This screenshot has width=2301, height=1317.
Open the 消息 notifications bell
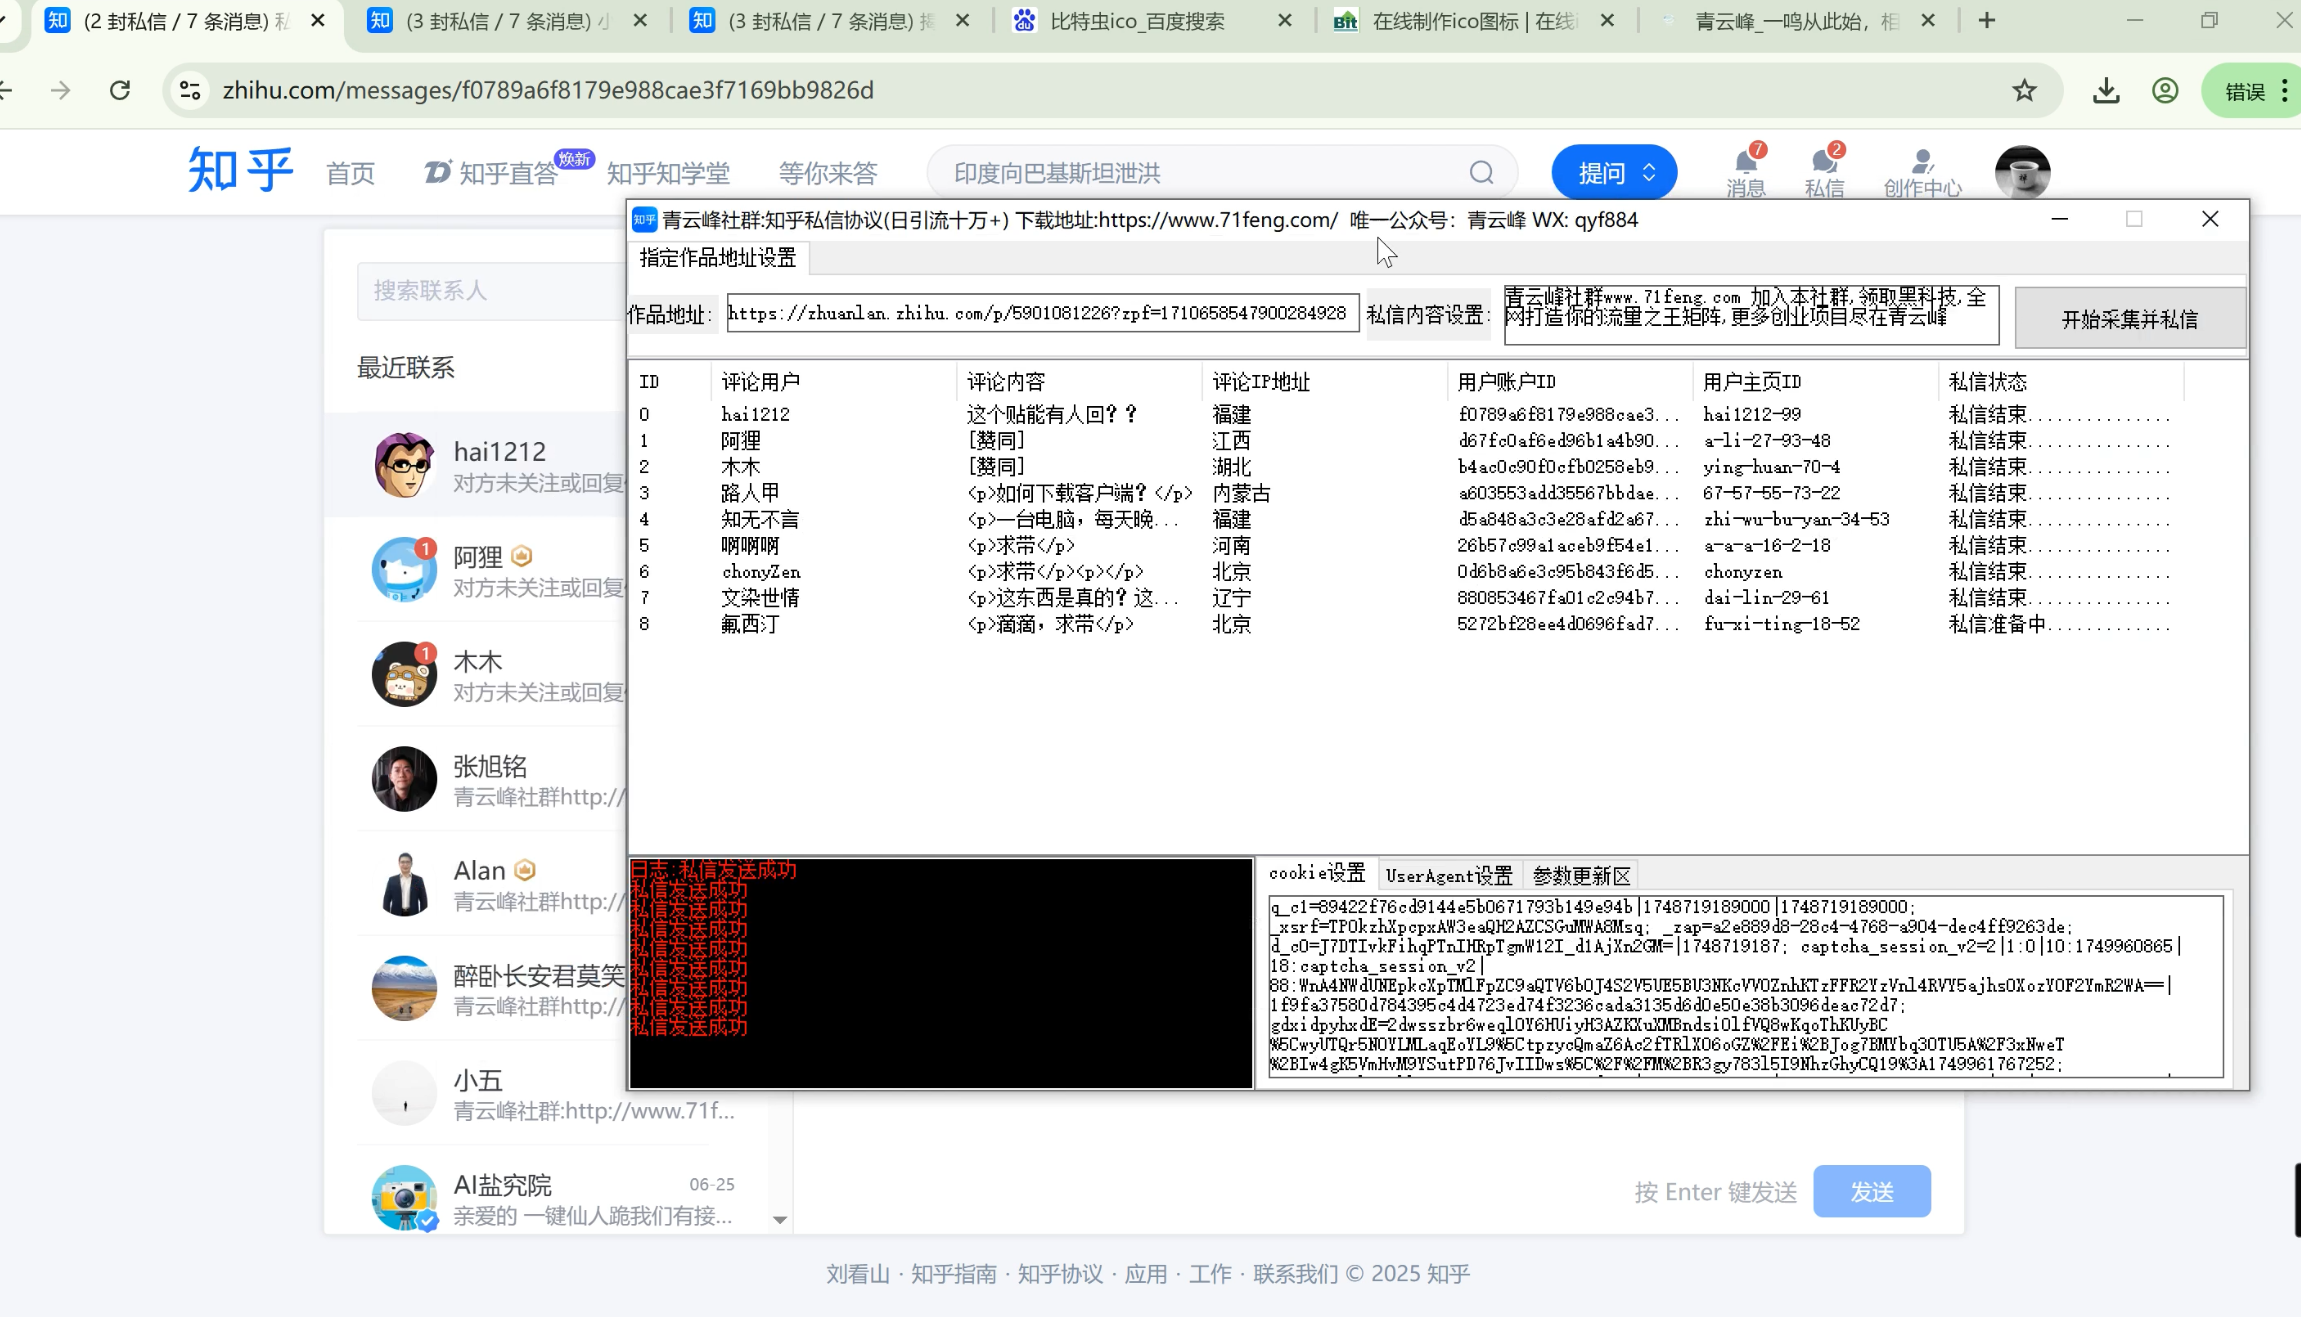[1746, 170]
